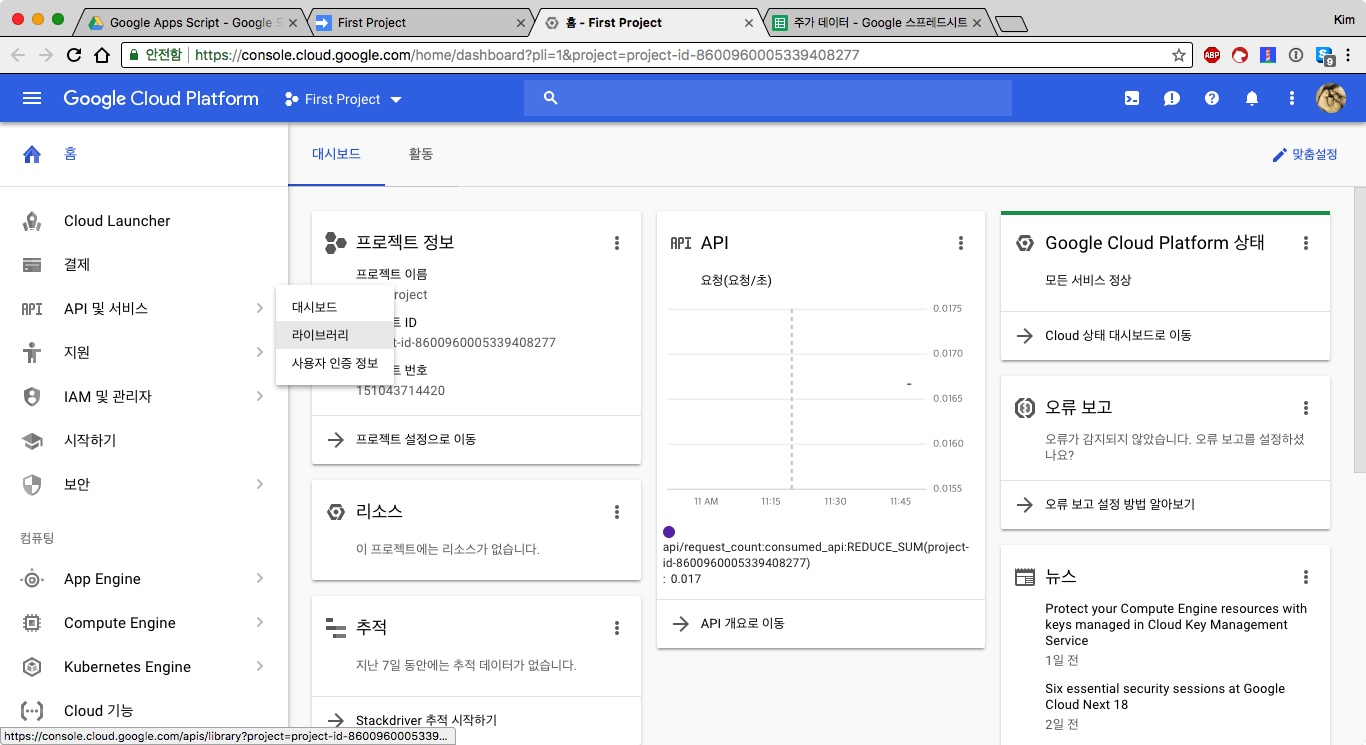Open the API 개요로 이동 link
1366x745 pixels.
(x=742, y=623)
